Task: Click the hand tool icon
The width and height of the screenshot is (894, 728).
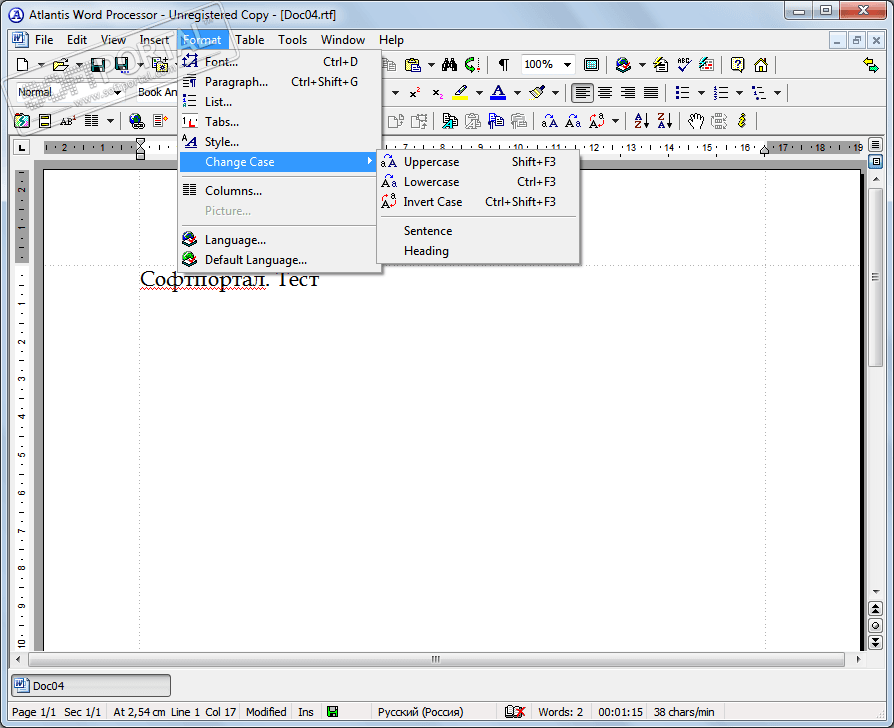Action: (x=696, y=121)
